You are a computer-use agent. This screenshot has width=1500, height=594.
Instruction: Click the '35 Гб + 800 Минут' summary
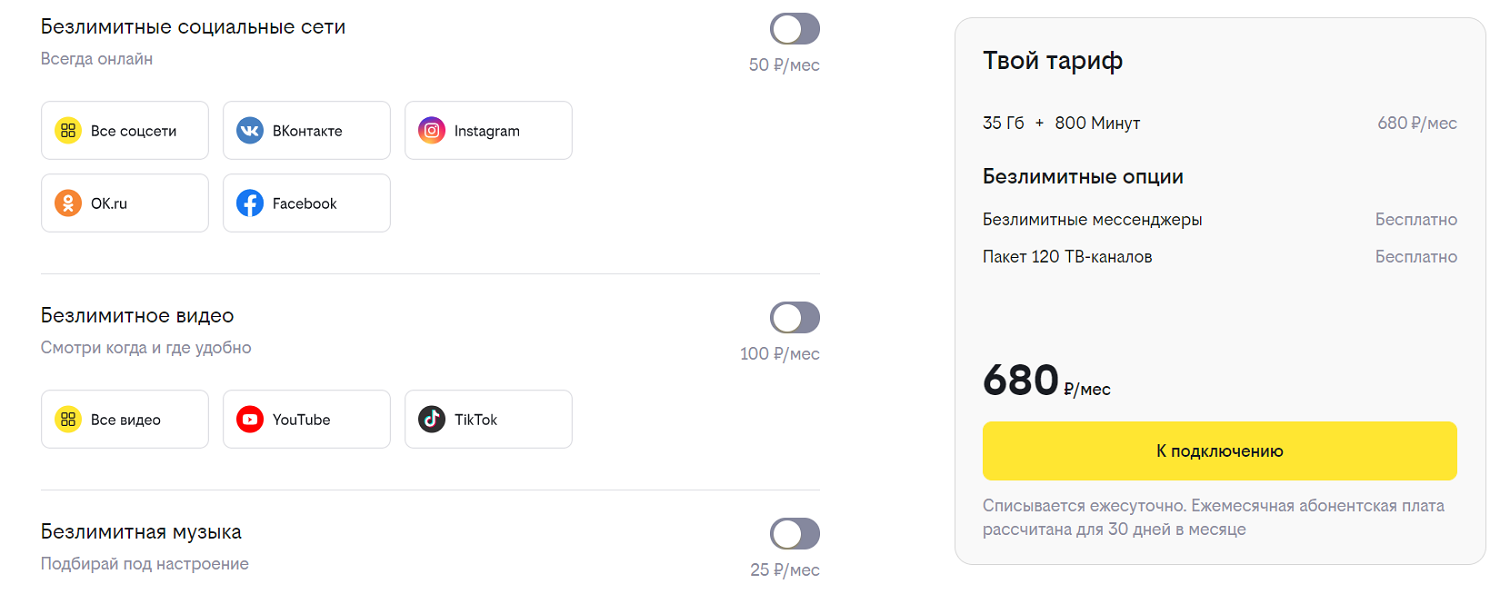coord(1061,123)
